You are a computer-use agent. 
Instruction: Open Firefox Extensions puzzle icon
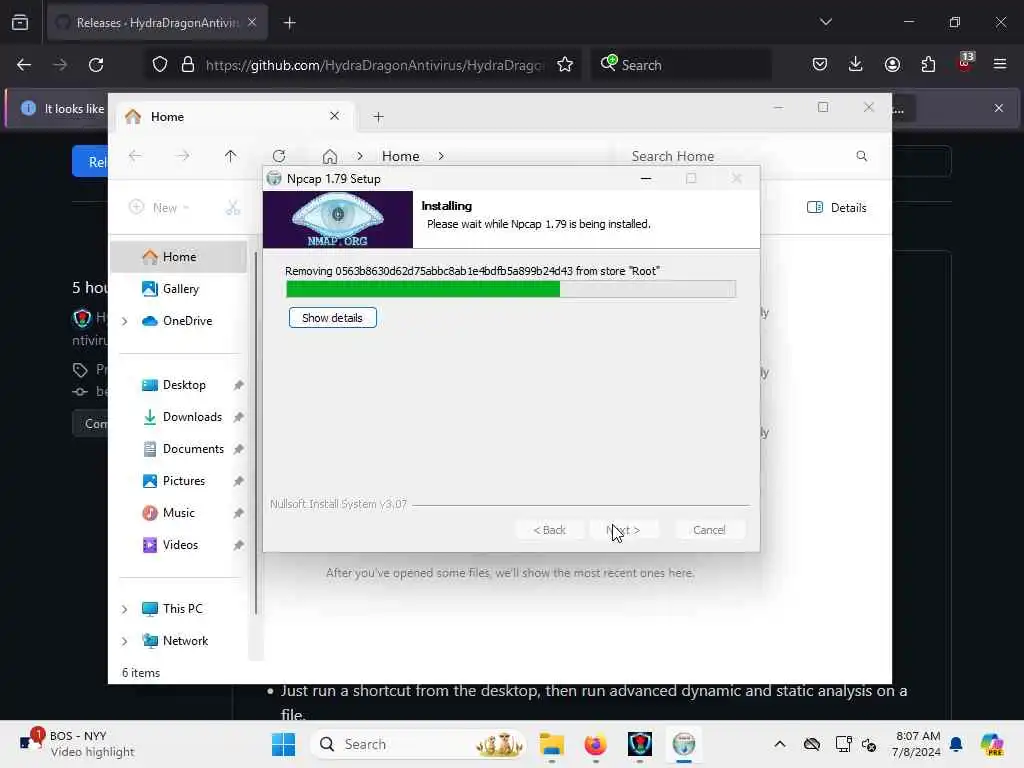[928, 65]
